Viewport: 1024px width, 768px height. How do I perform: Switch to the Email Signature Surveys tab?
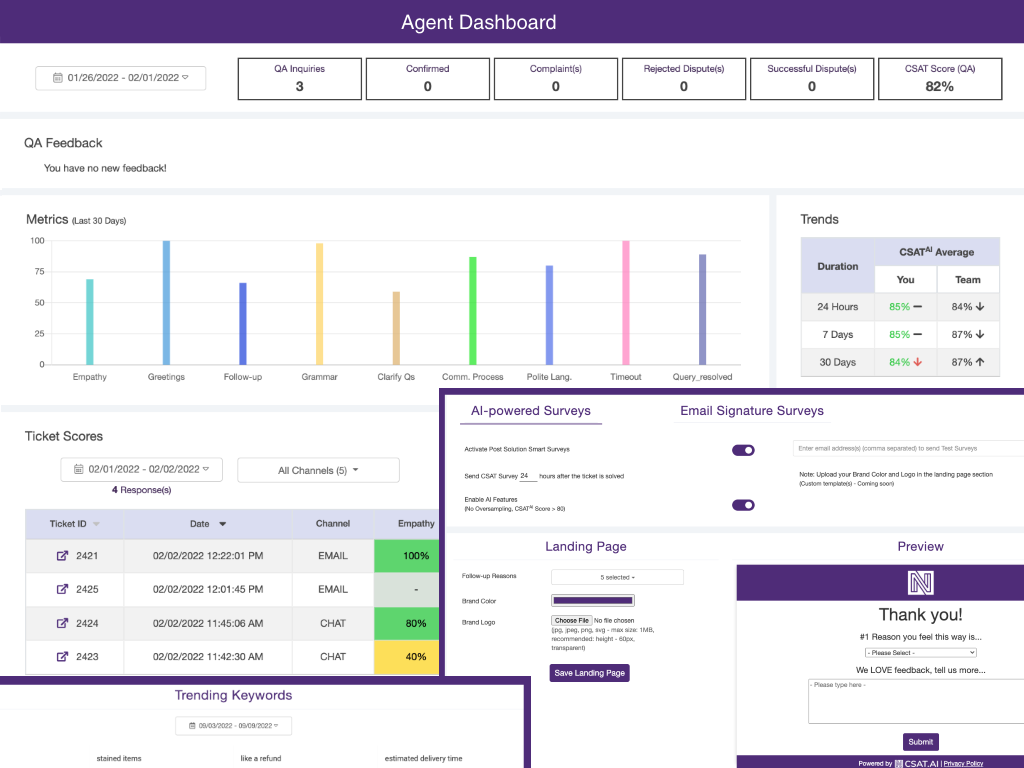pos(752,411)
